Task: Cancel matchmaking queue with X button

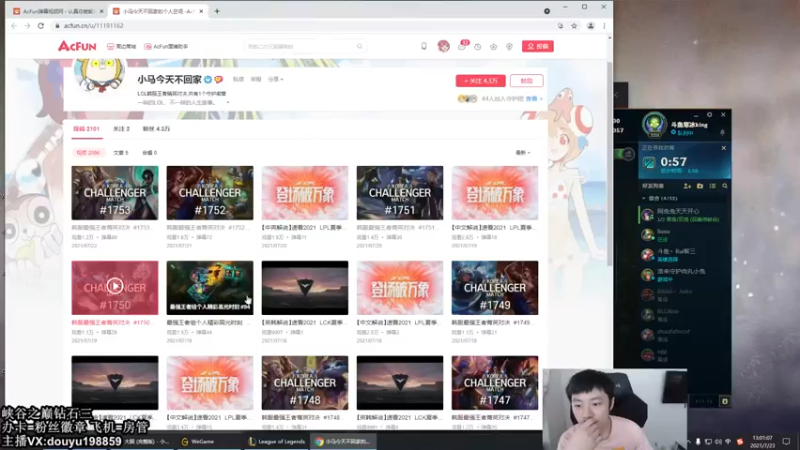Action: (x=723, y=148)
